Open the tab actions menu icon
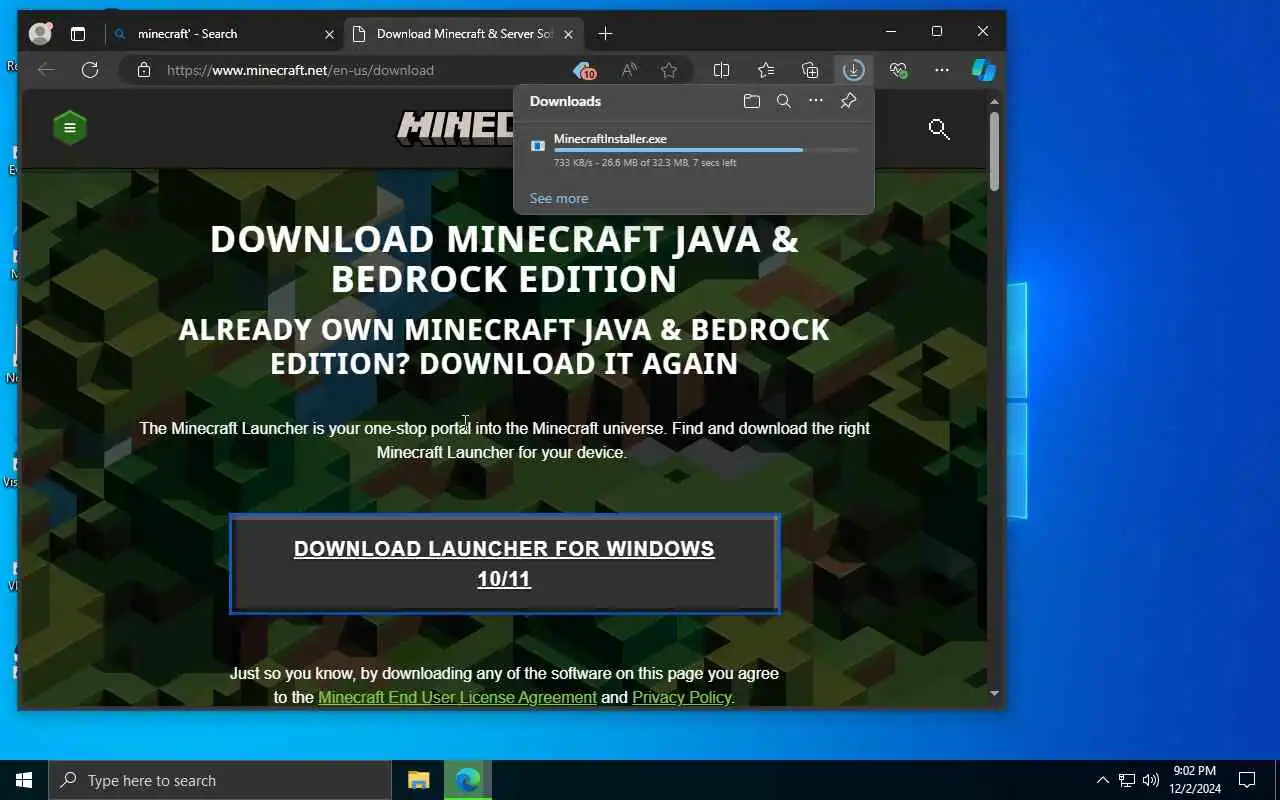This screenshot has width=1280, height=800. [78, 34]
